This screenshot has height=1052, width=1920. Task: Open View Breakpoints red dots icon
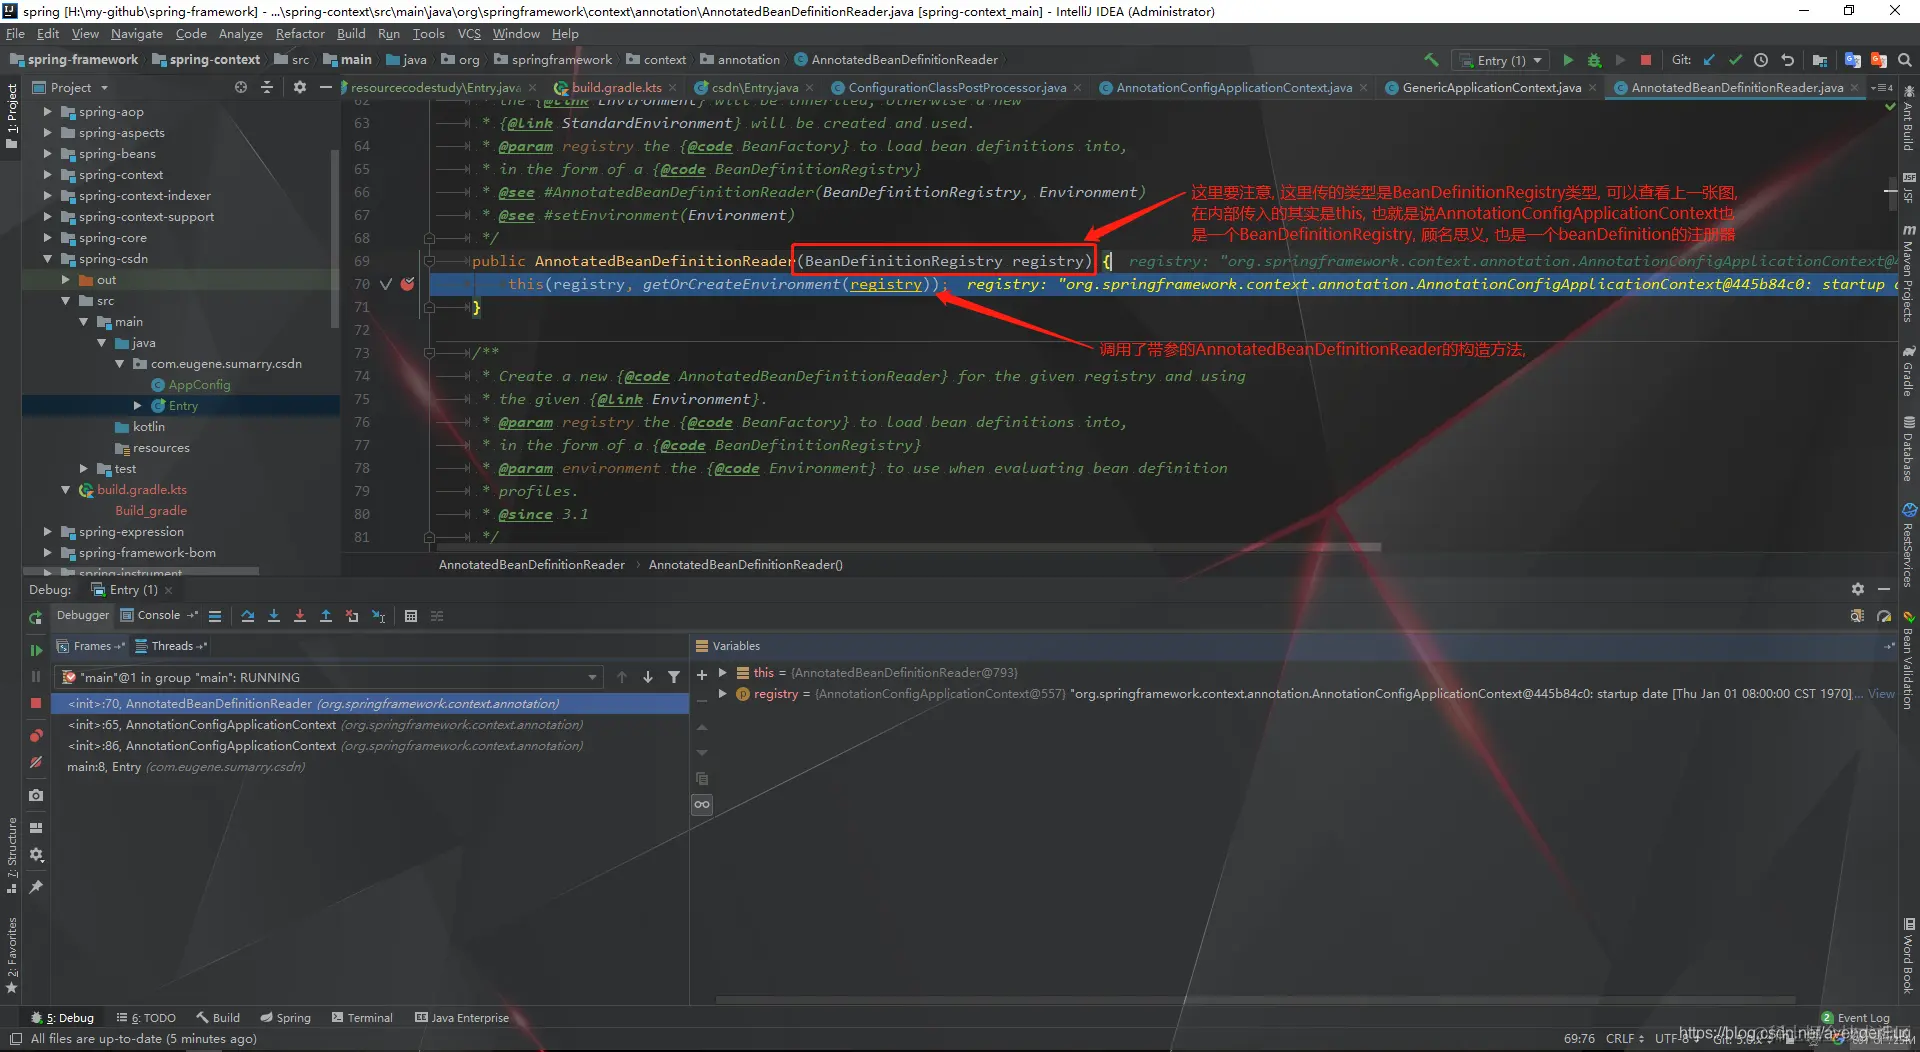click(36, 736)
